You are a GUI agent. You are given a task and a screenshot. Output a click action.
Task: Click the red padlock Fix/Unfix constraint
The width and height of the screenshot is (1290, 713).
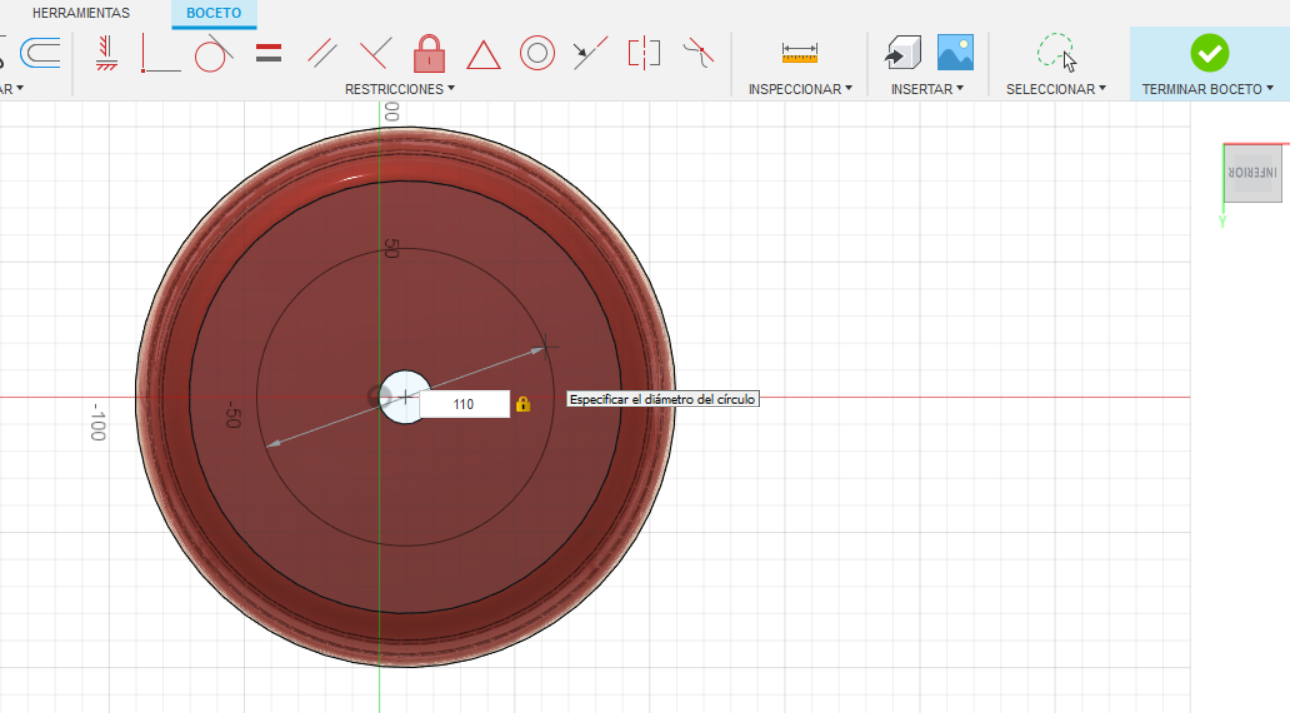[x=429, y=53]
